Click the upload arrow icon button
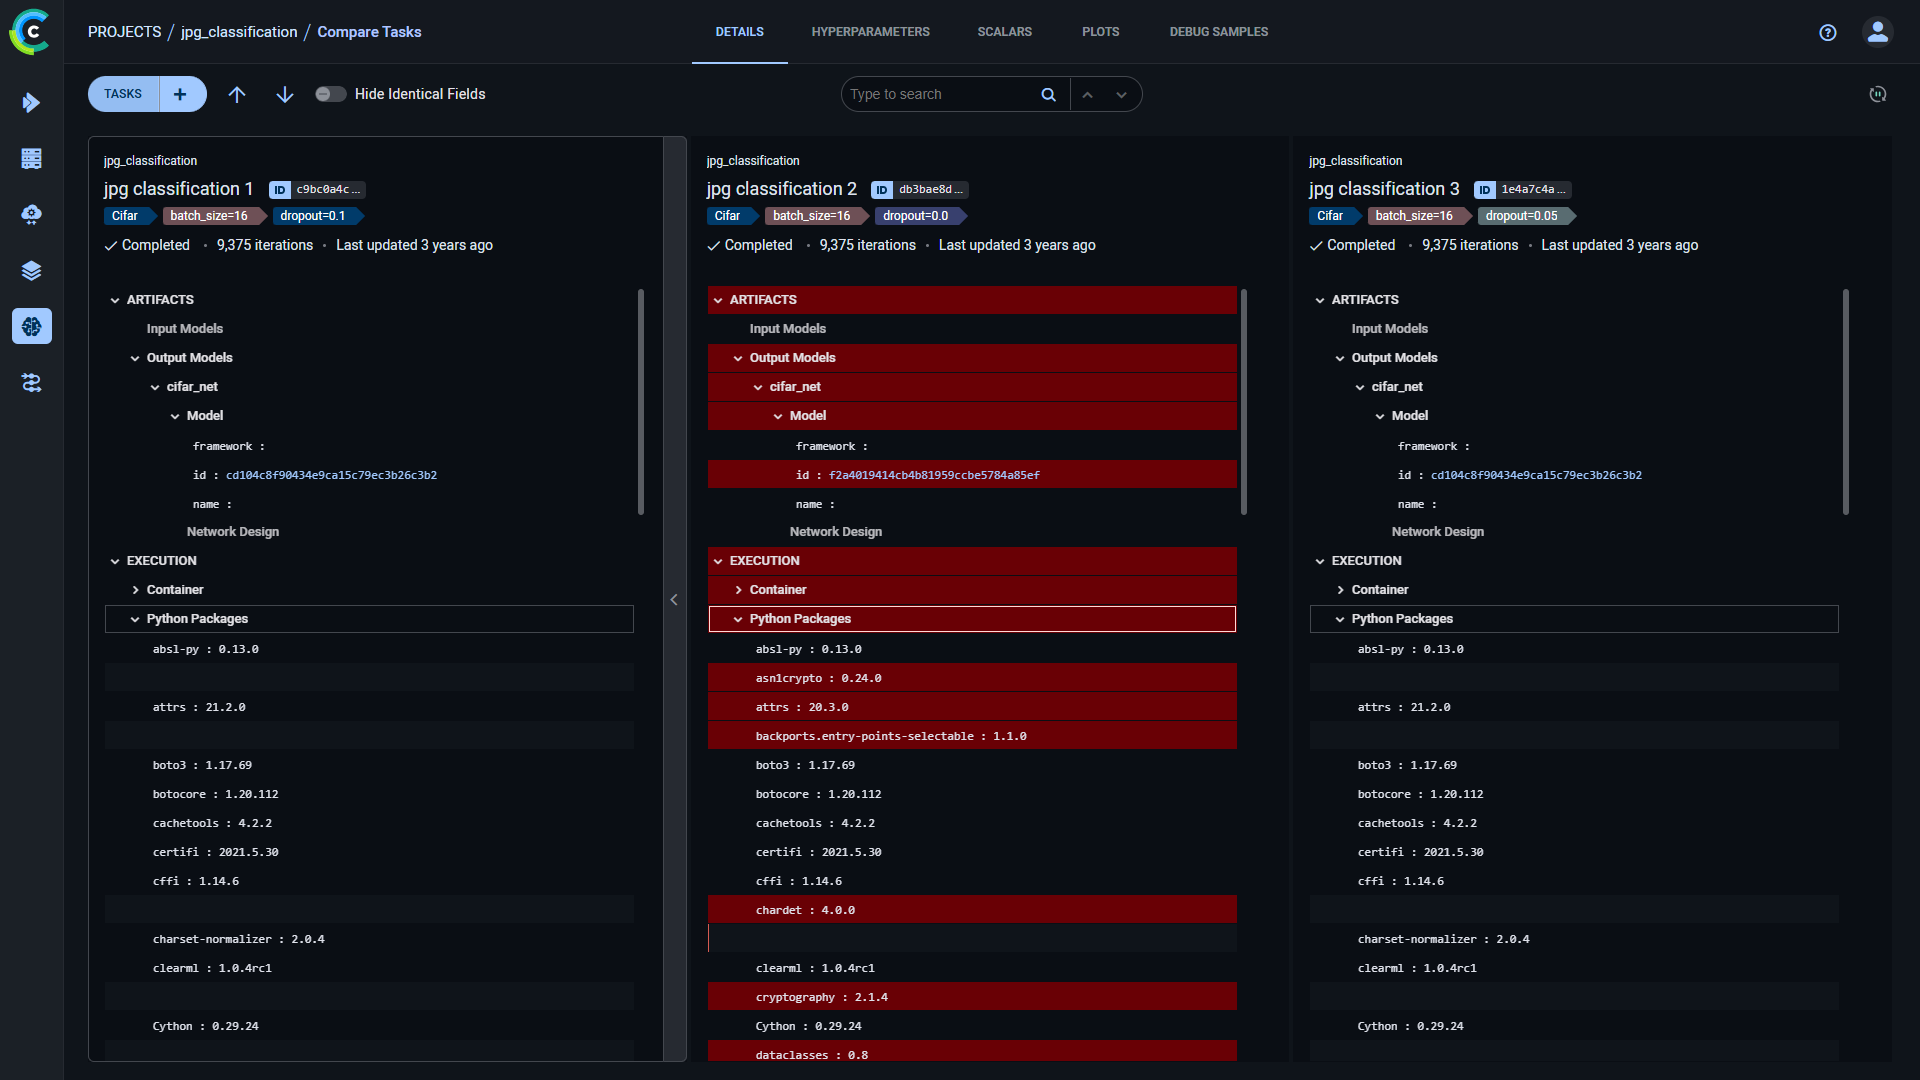 [x=237, y=94]
